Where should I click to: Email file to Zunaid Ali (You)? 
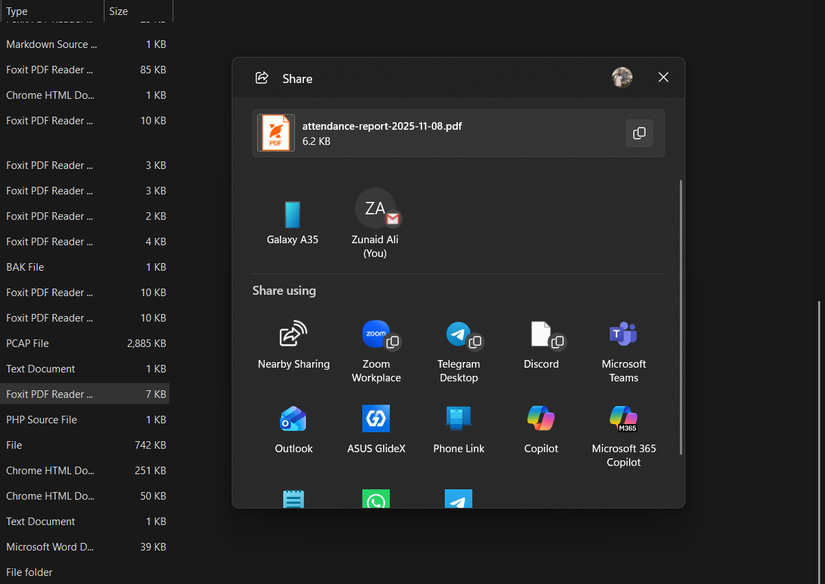click(x=375, y=224)
